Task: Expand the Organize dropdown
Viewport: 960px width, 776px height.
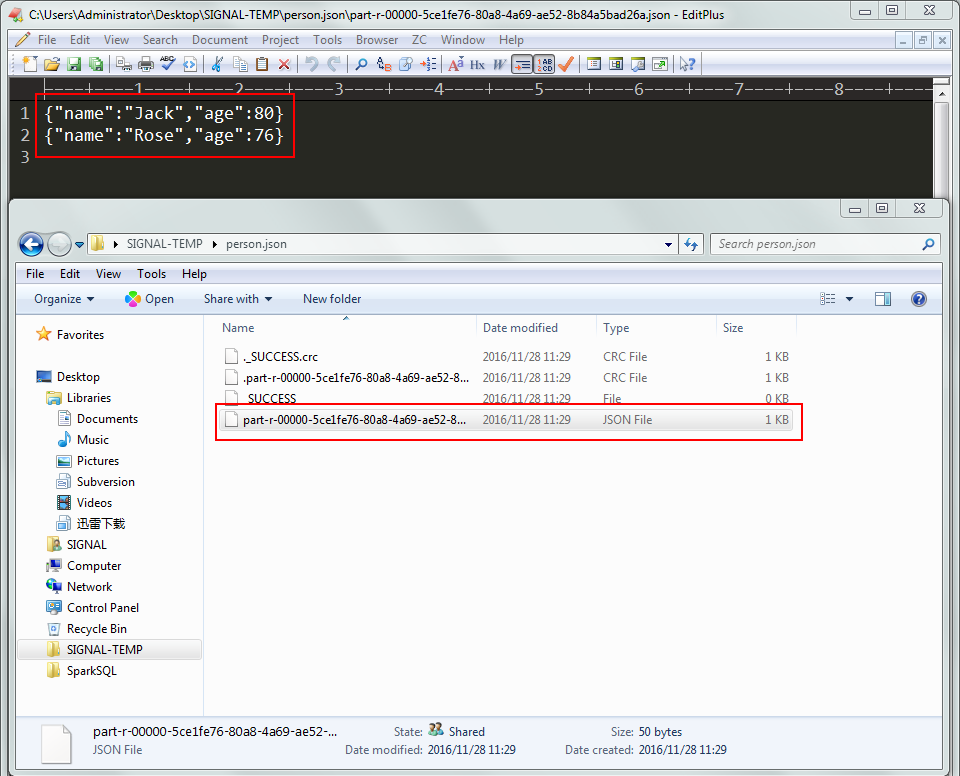Action: pos(64,299)
